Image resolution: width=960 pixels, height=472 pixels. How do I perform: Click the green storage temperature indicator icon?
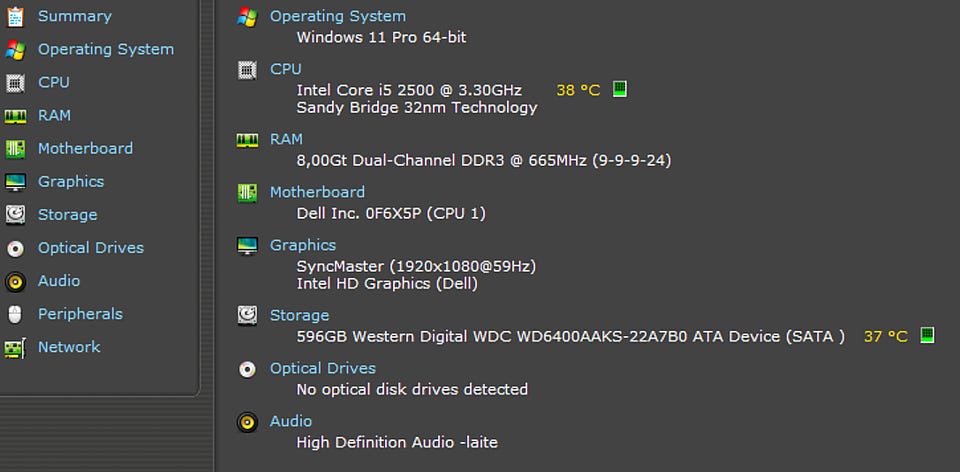click(x=928, y=335)
